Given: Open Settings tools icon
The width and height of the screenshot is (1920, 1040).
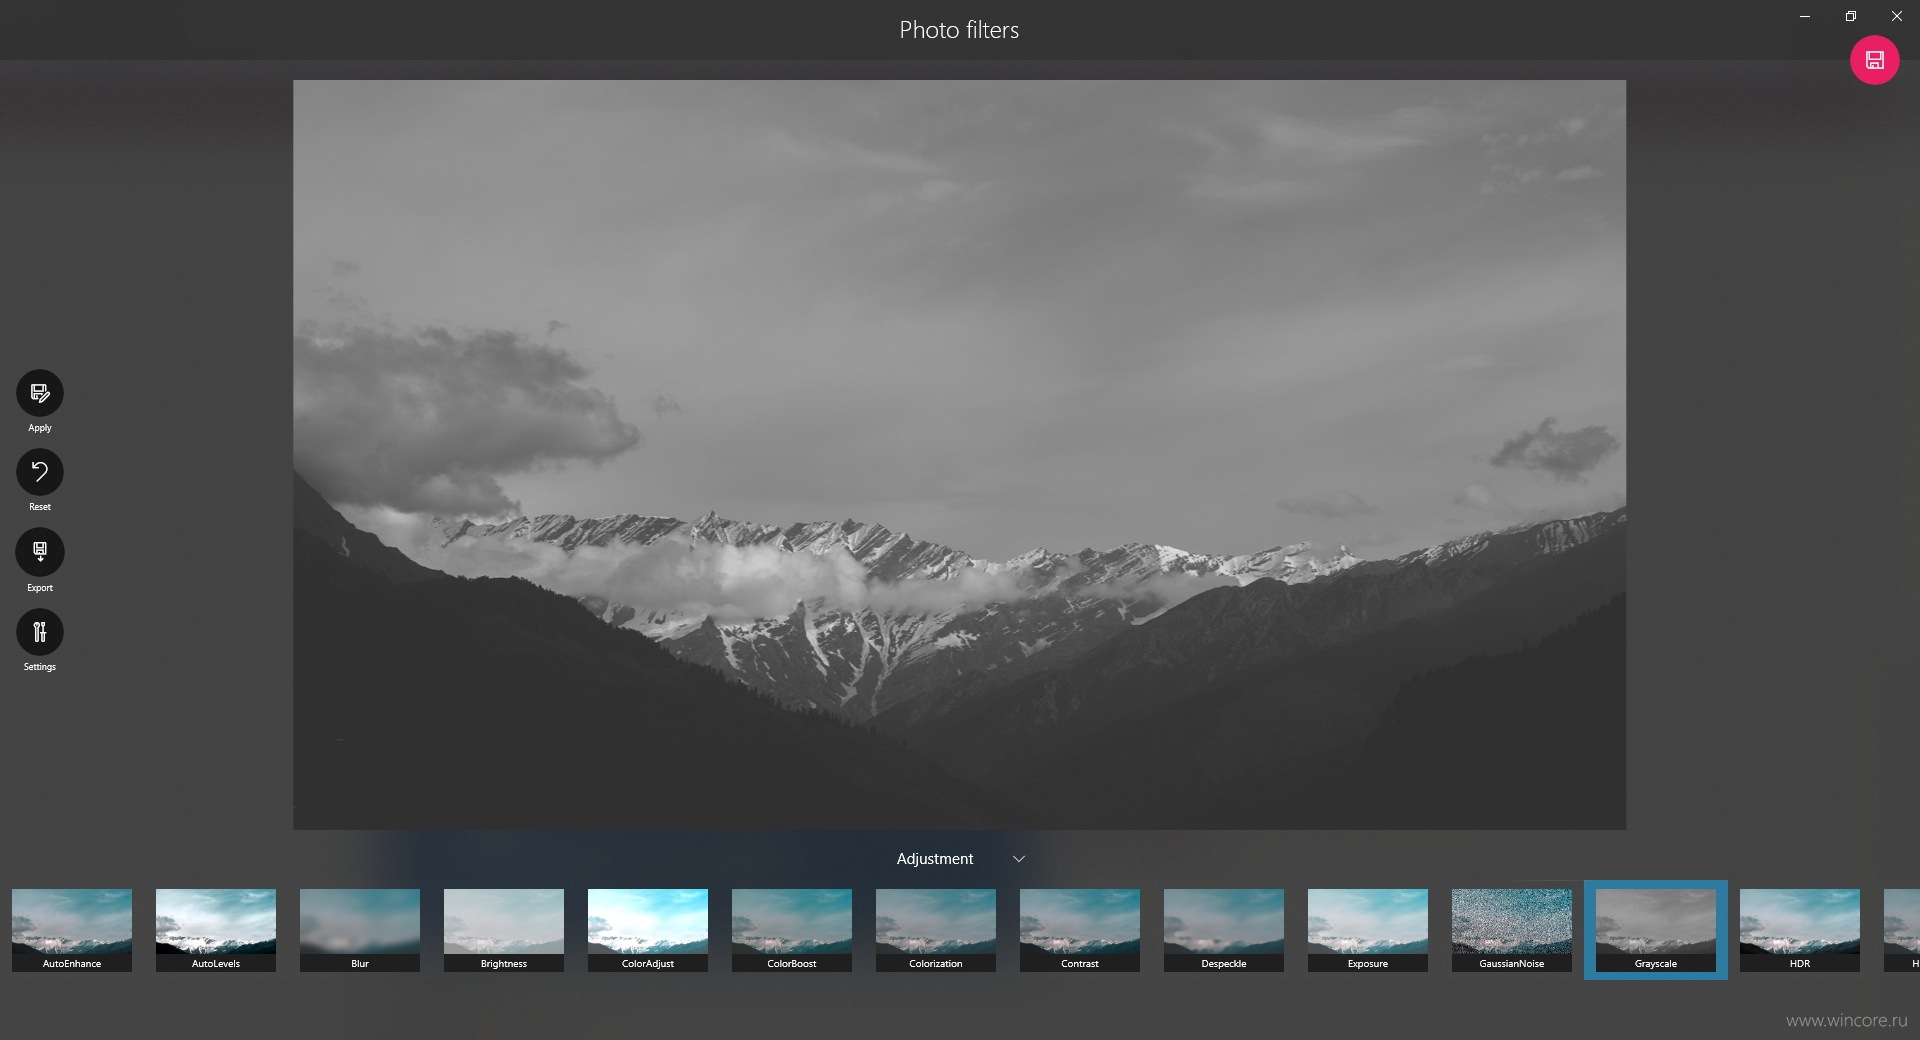Looking at the screenshot, I should point(40,632).
